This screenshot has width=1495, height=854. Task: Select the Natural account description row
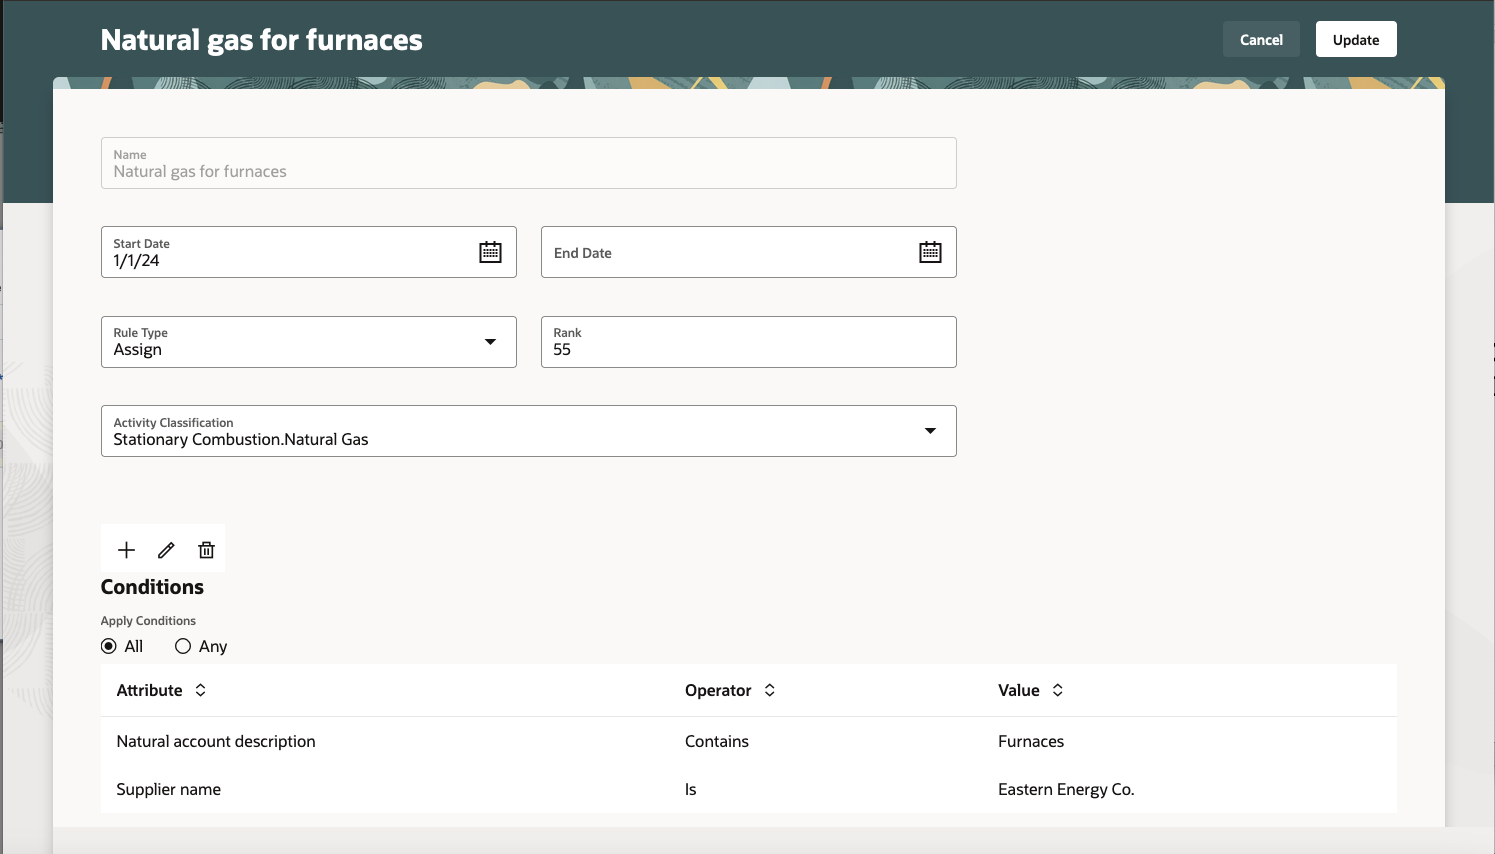pyautogui.click(x=749, y=741)
